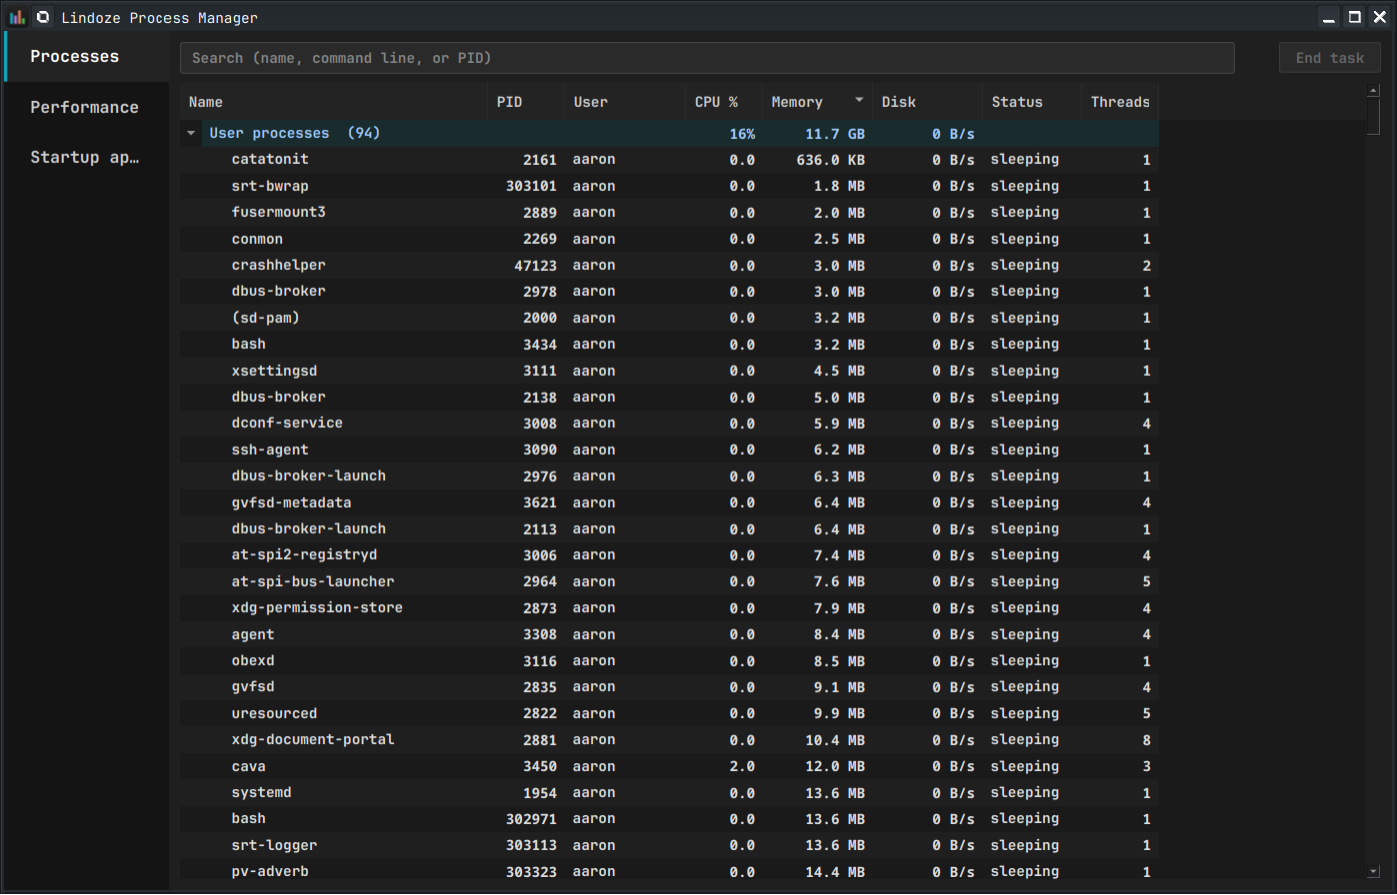The width and height of the screenshot is (1397, 895).
Task: Select the xsettingsd process
Action: point(669,371)
